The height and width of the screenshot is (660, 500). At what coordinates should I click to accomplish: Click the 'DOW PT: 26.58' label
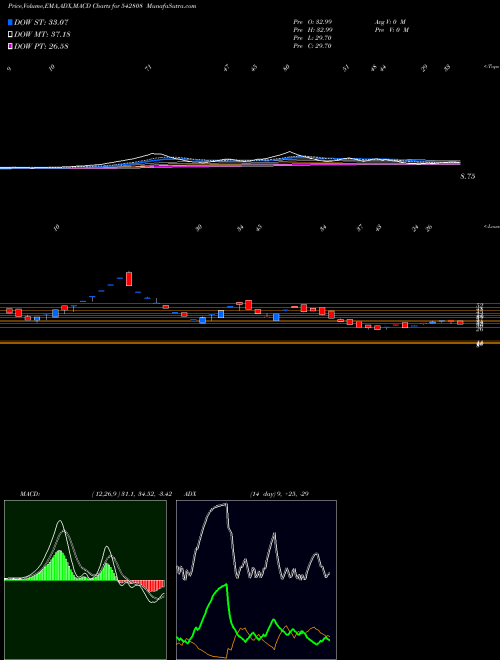[41, 46]
